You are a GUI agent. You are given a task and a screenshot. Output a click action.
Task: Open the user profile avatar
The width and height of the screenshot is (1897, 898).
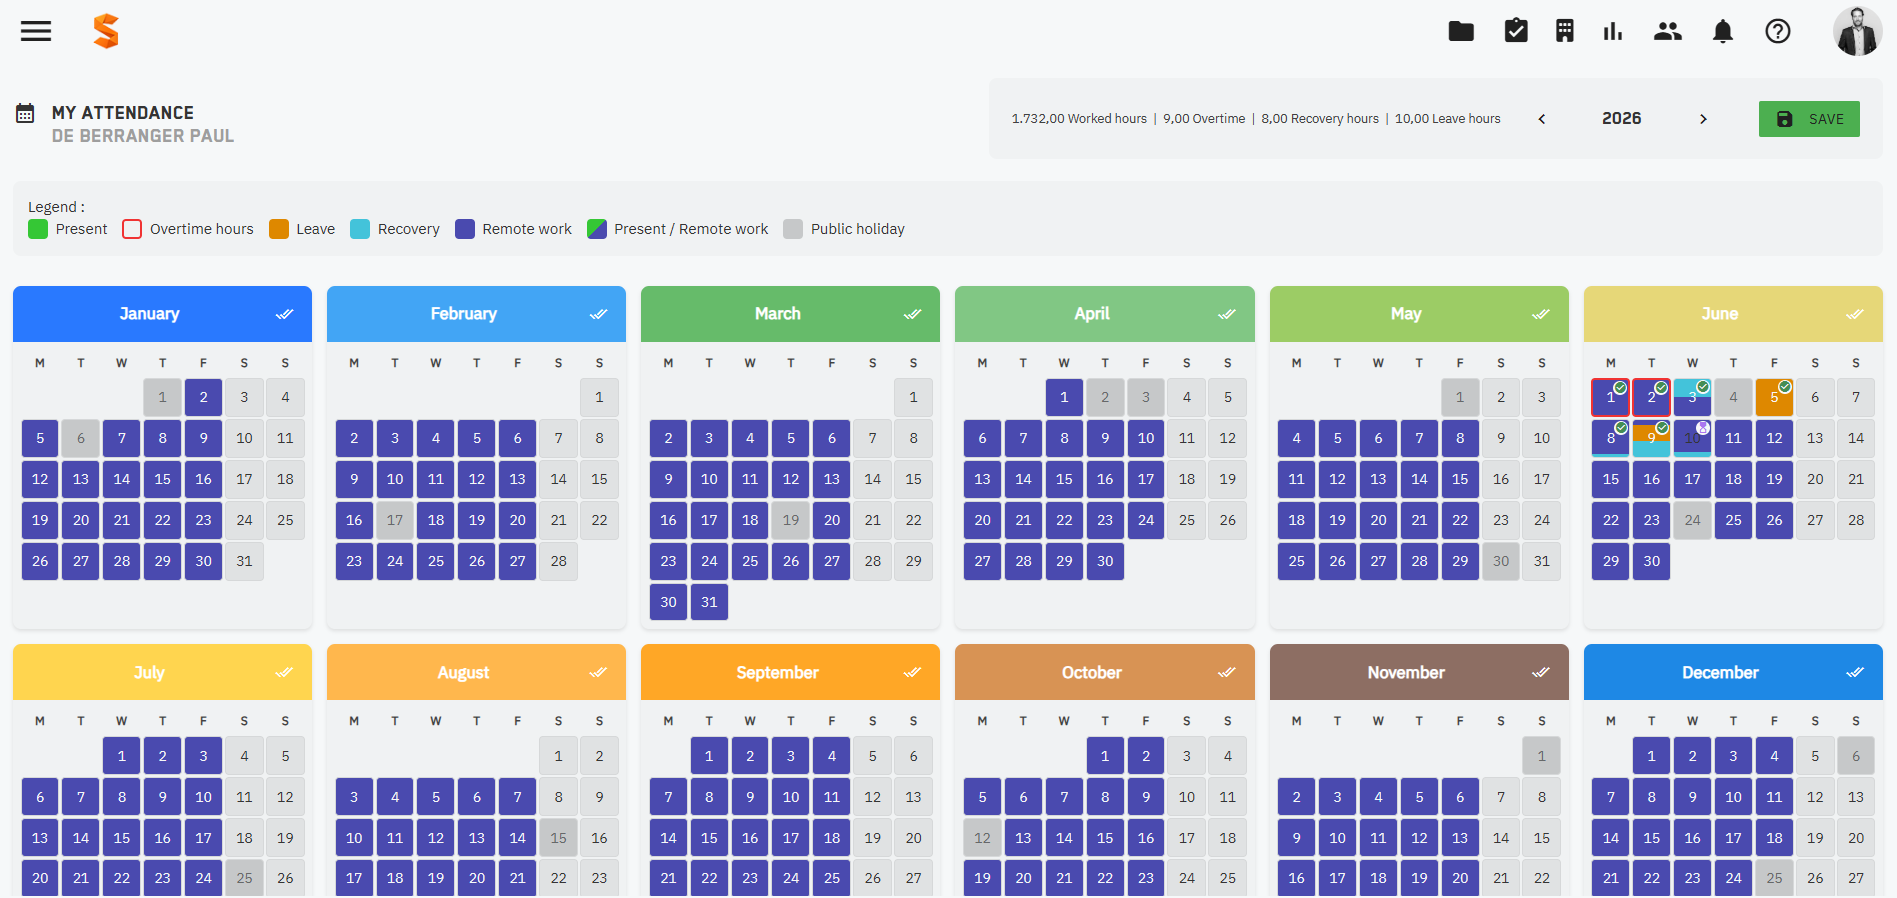tap(1858, 31)
